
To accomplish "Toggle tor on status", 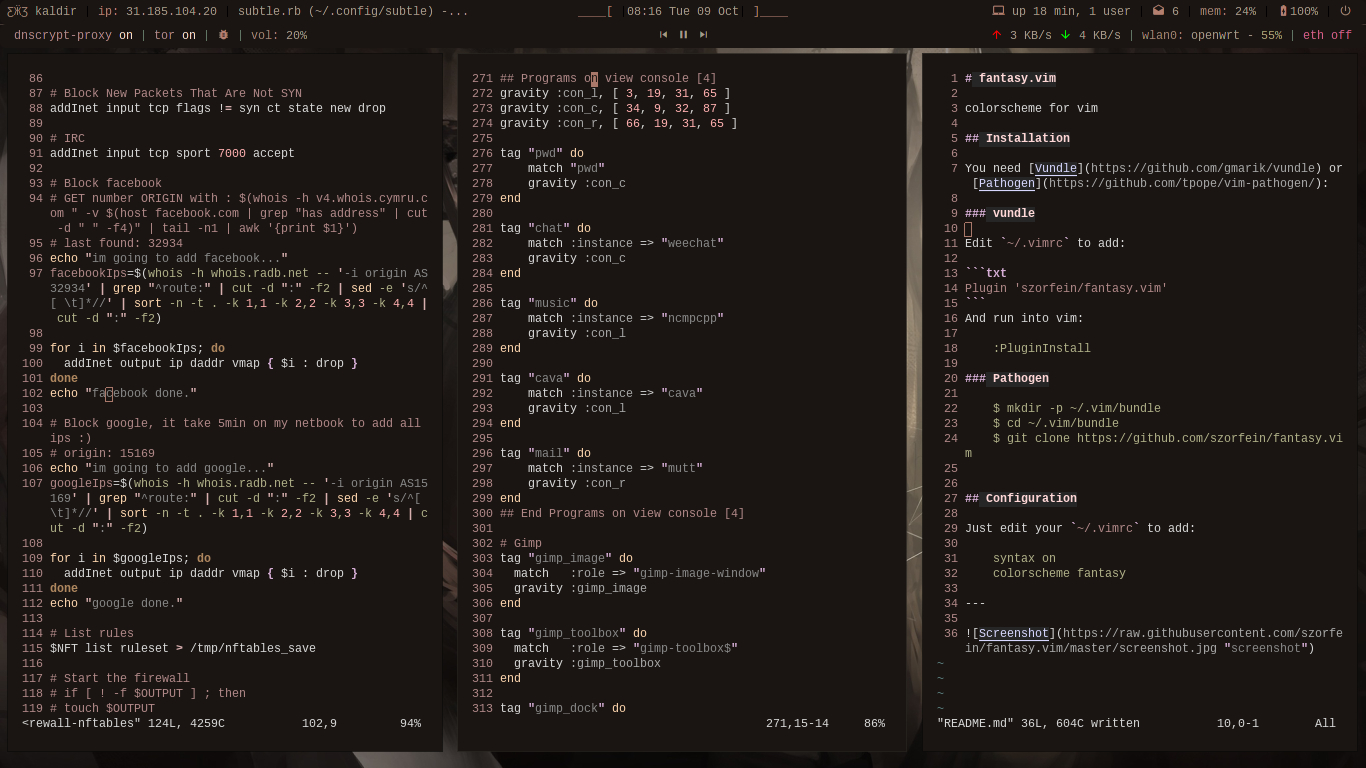I will (175, 35).
